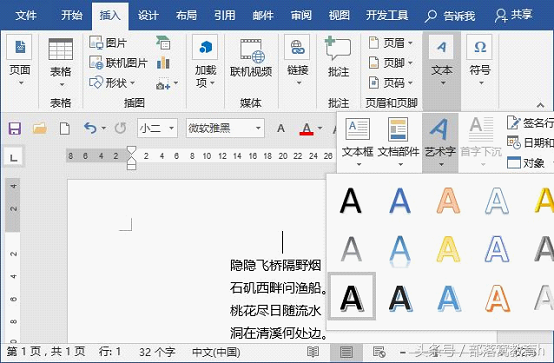554x363 pixels.
Task: Open the font name box 微软雅黑
Action: [x=225, y=128]
